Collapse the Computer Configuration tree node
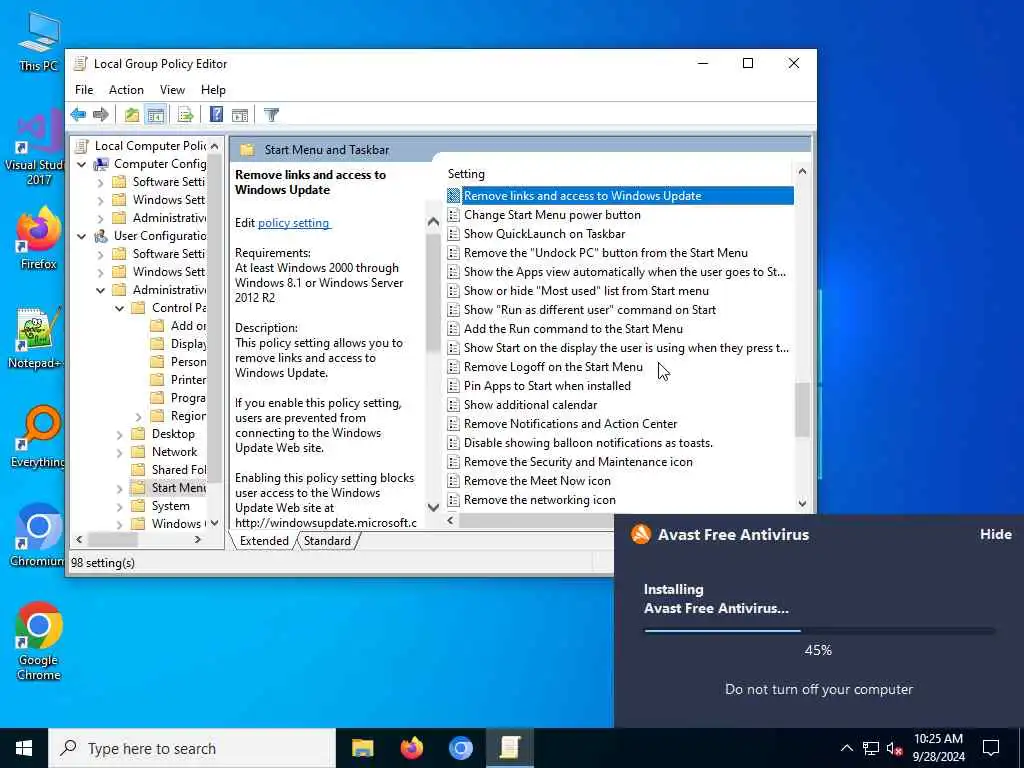Screen dimensions: 1024x768 [82, 165]
